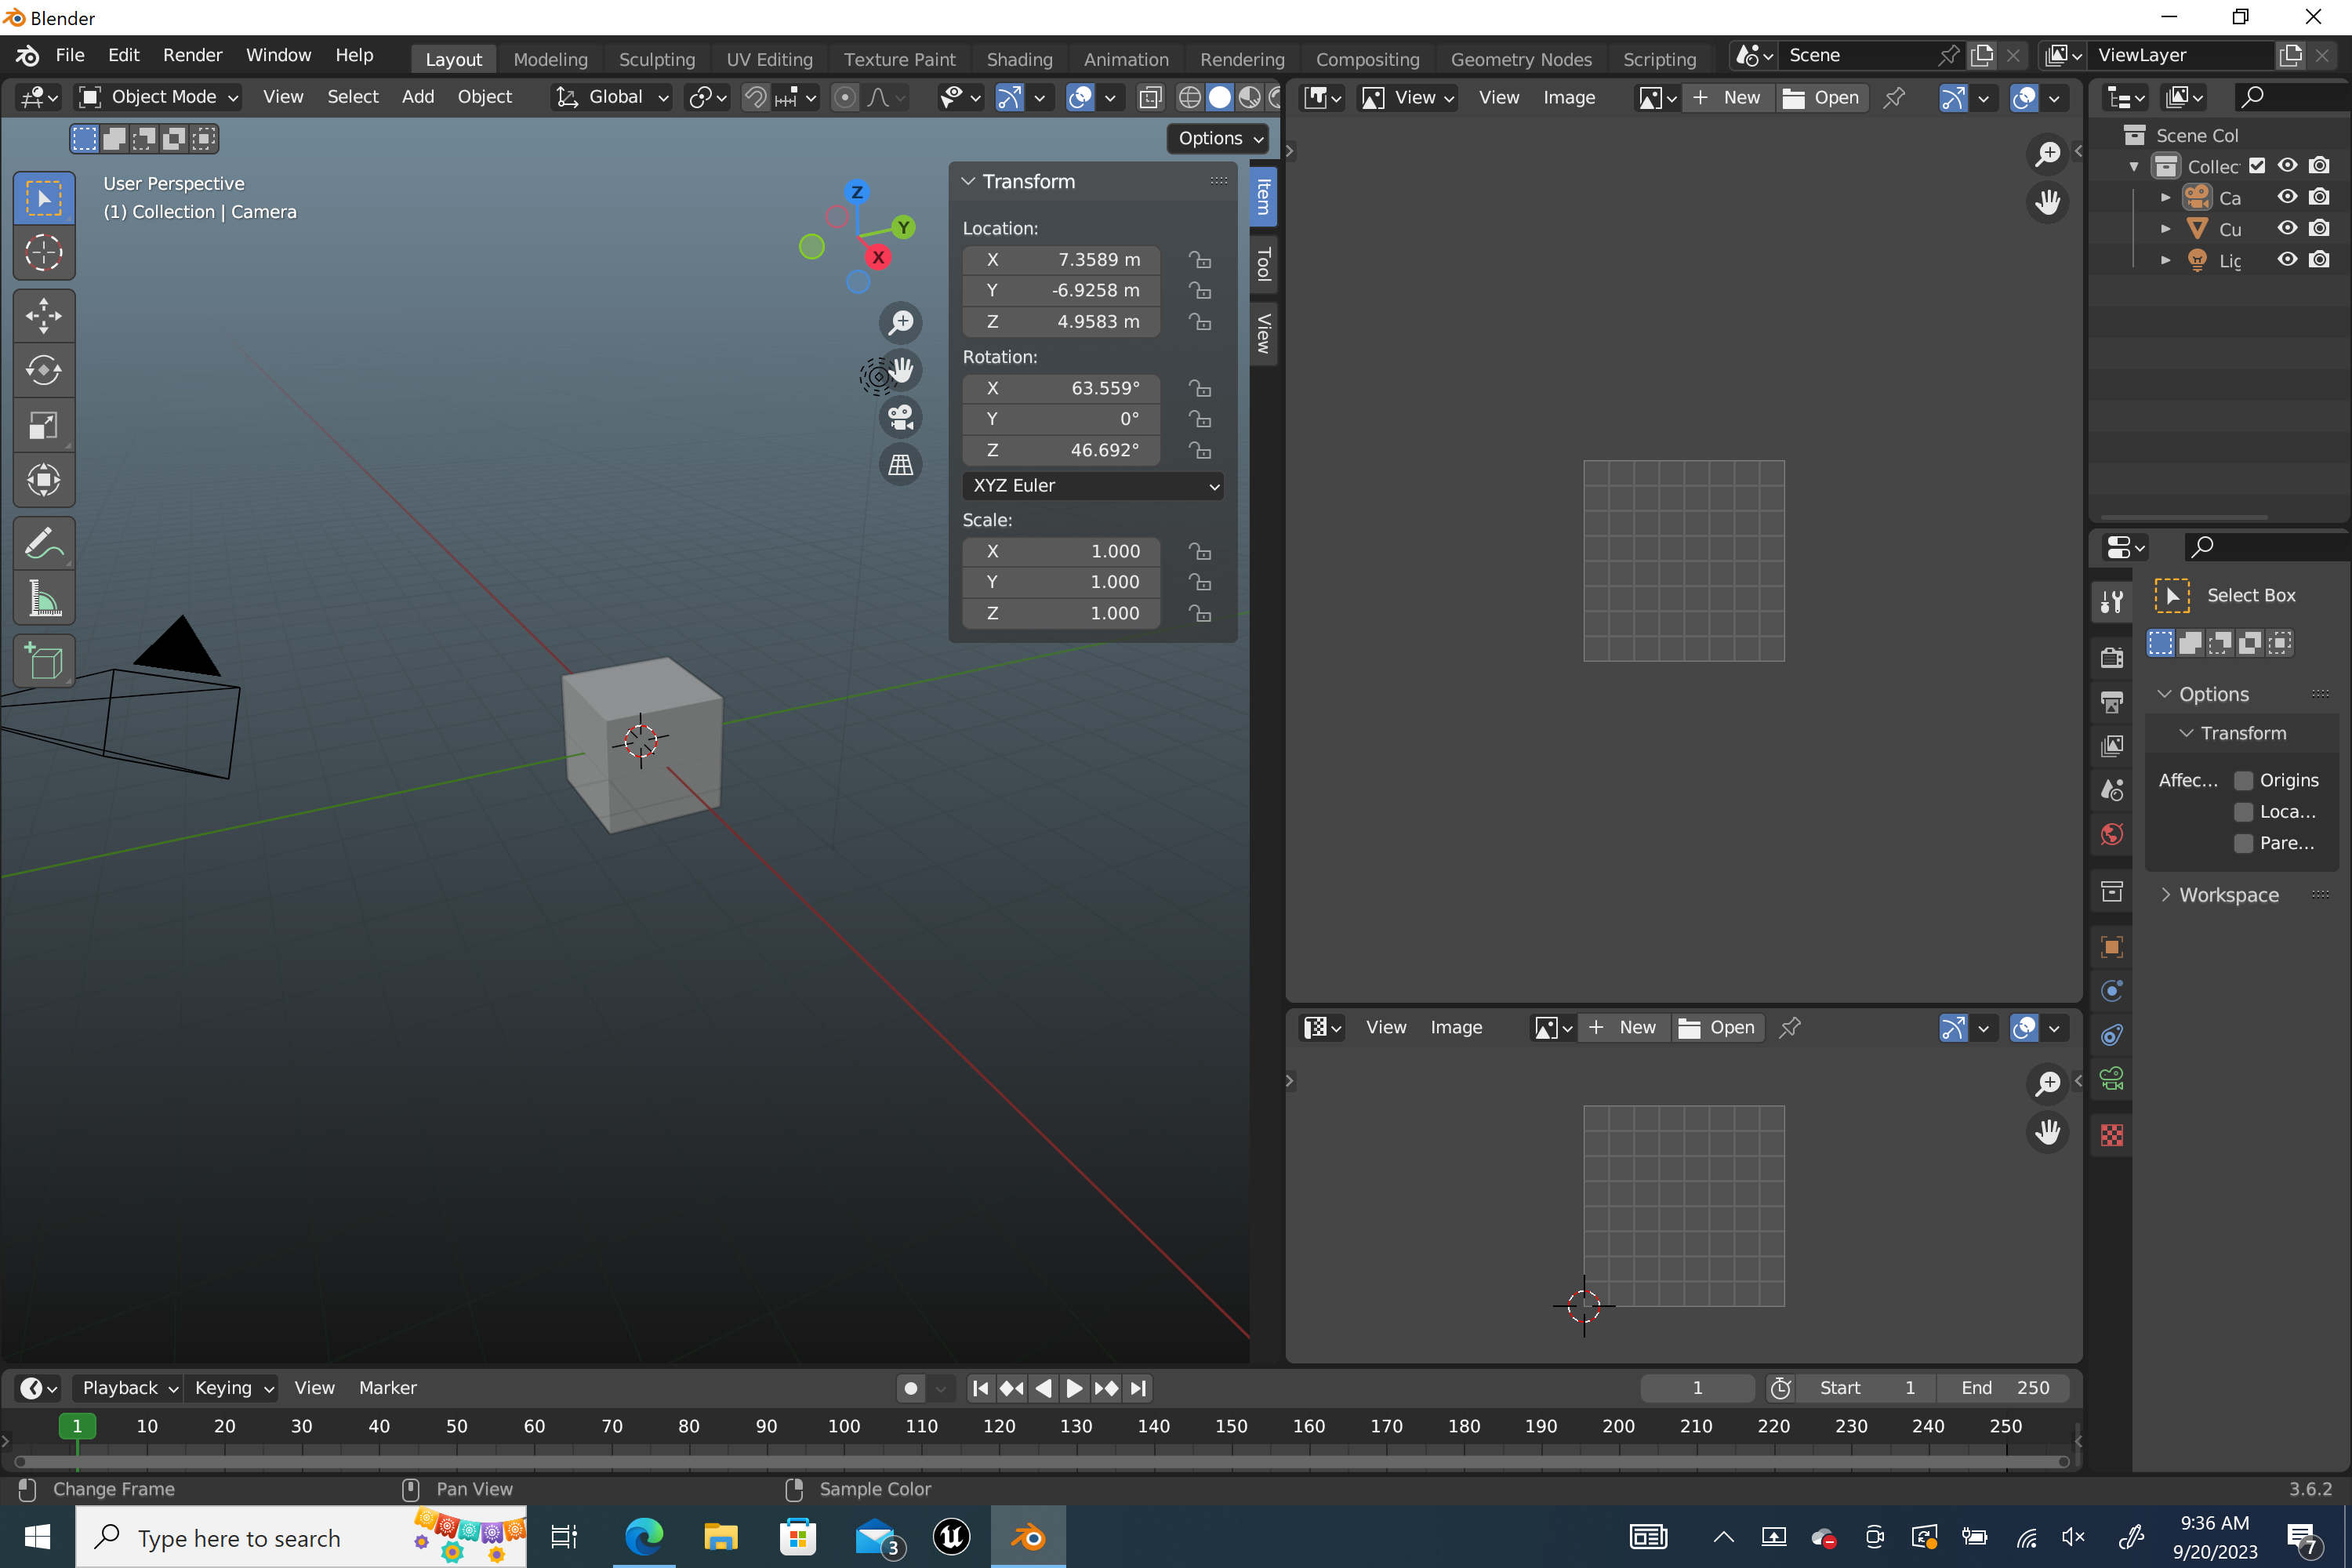Click the Add menu in 3D viewport header
The height and width of the screenshot is (1568, 2352).
click(x=417, y=97)
